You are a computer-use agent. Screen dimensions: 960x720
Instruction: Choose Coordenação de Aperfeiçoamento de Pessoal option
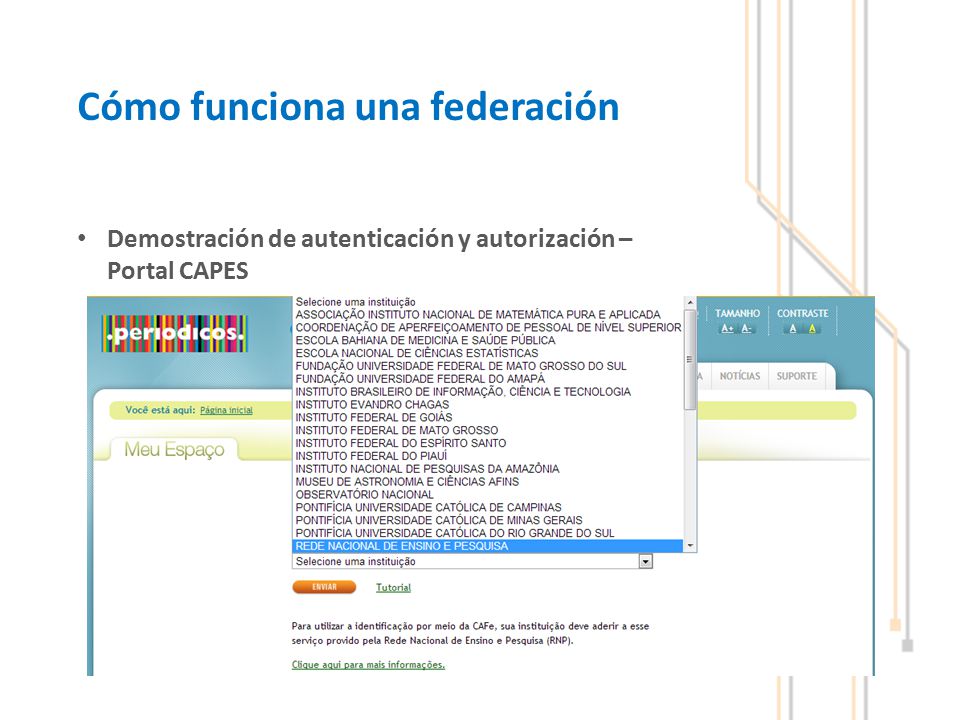point(487,328)
